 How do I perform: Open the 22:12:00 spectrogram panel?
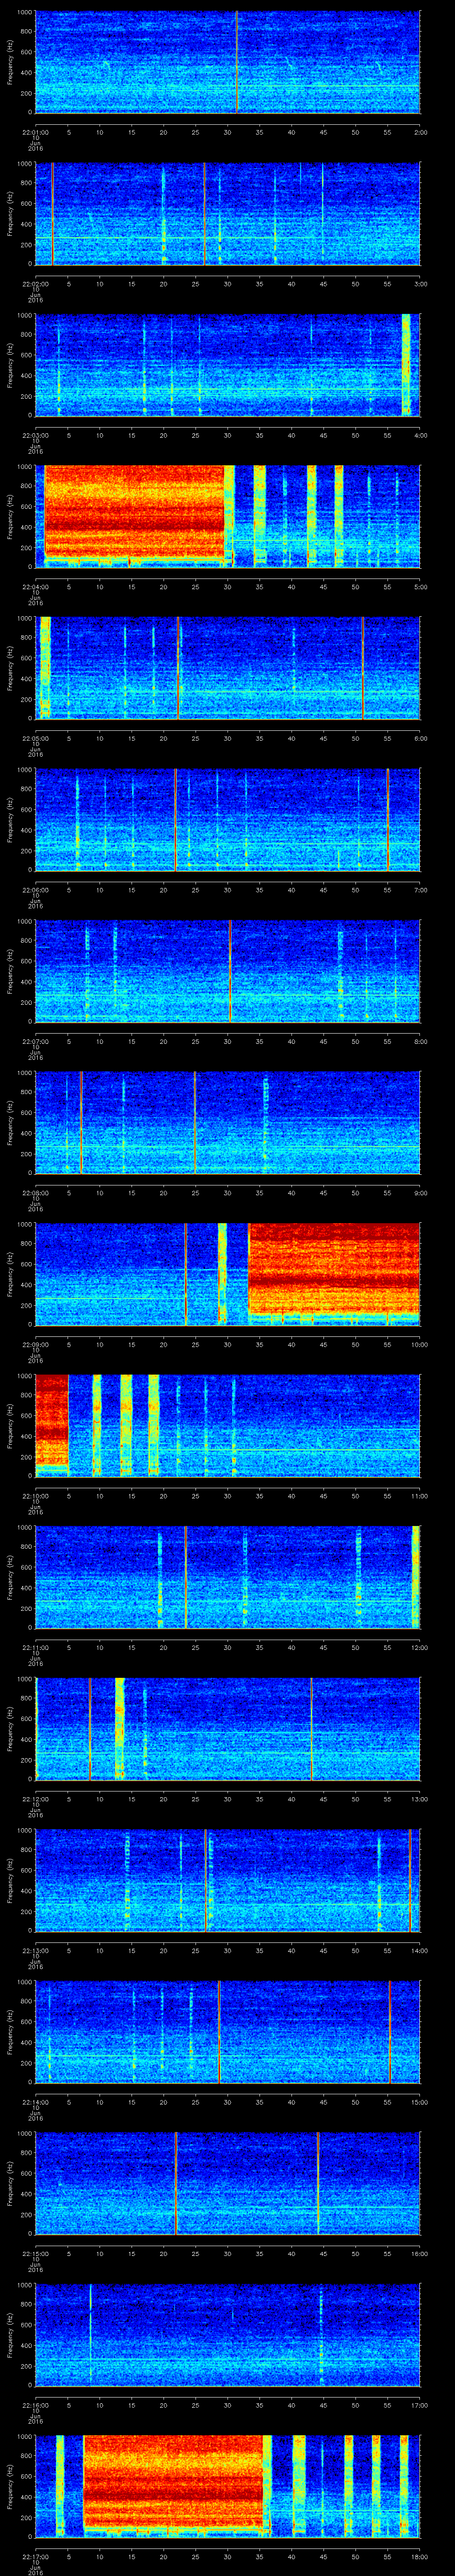(x=228, y=1728)
